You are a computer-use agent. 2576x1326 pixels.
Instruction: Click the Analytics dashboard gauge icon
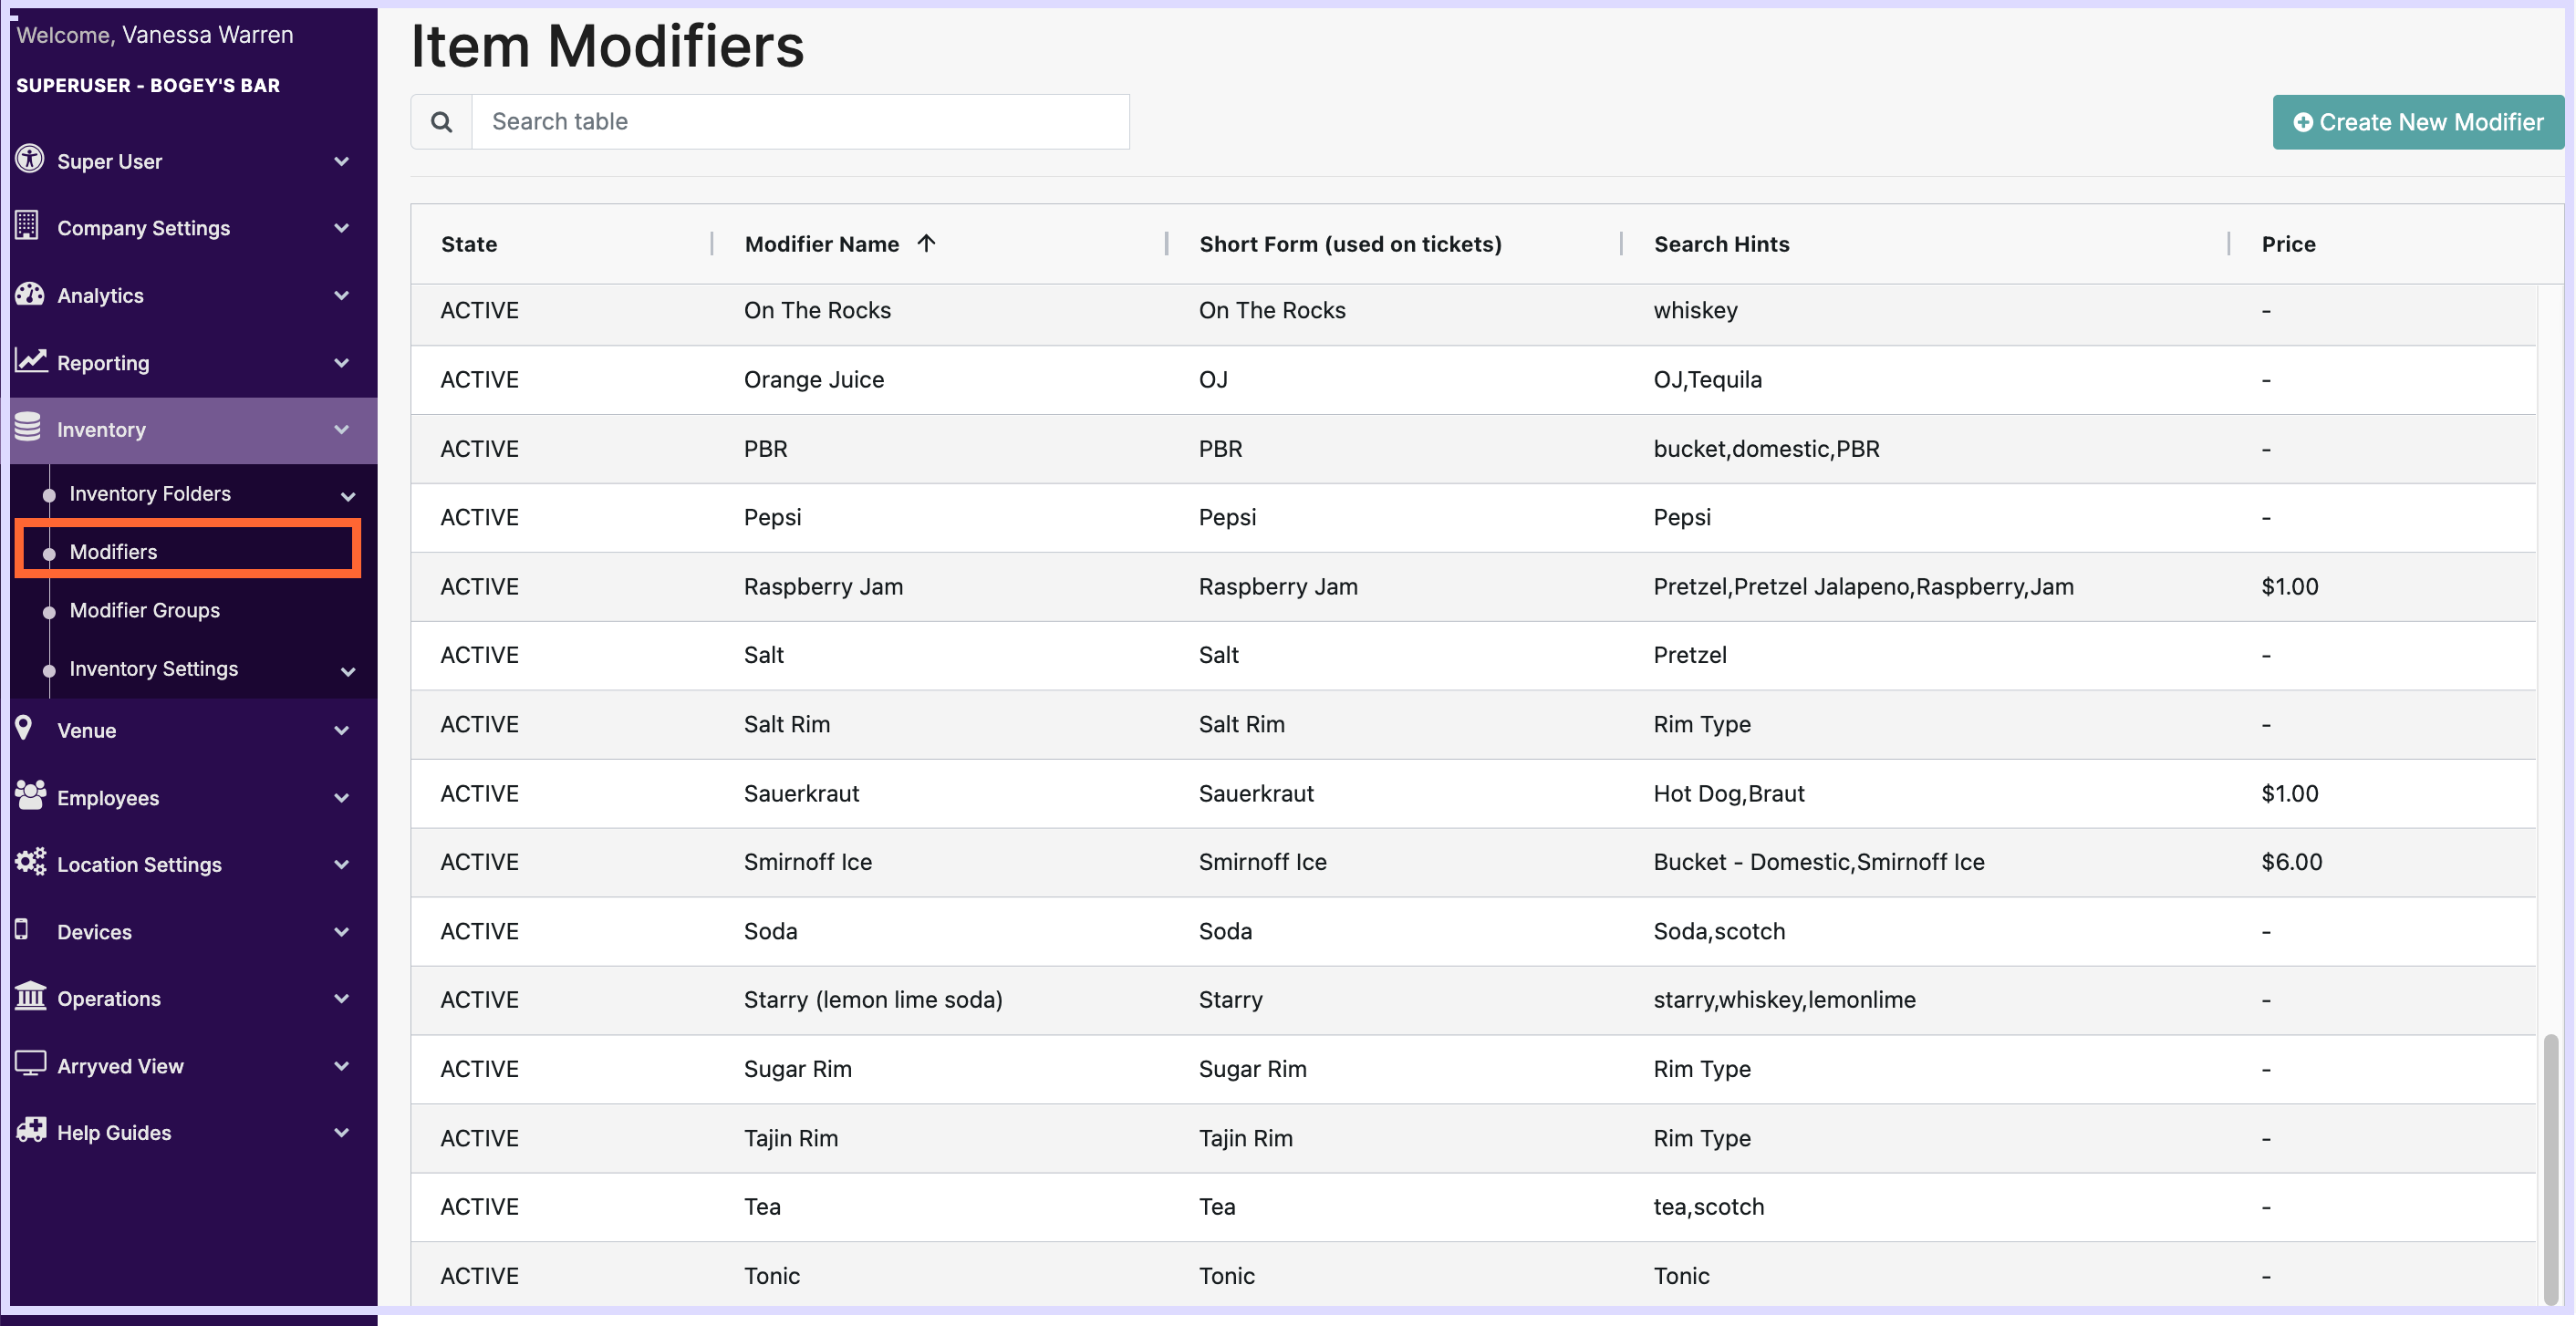pyautogui.click(x=30, y=294)
